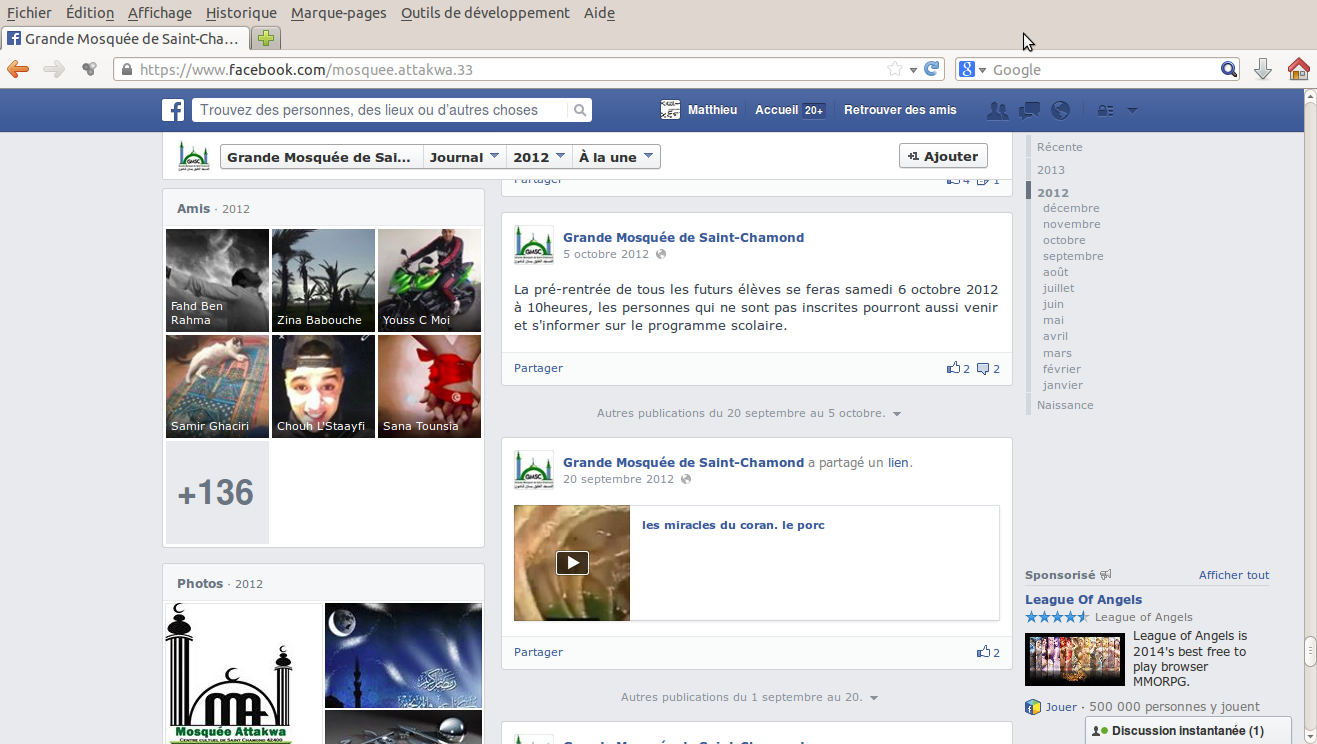Screen dimensions: 1317x744
Task: Go to Accueil
Action: 776,110
